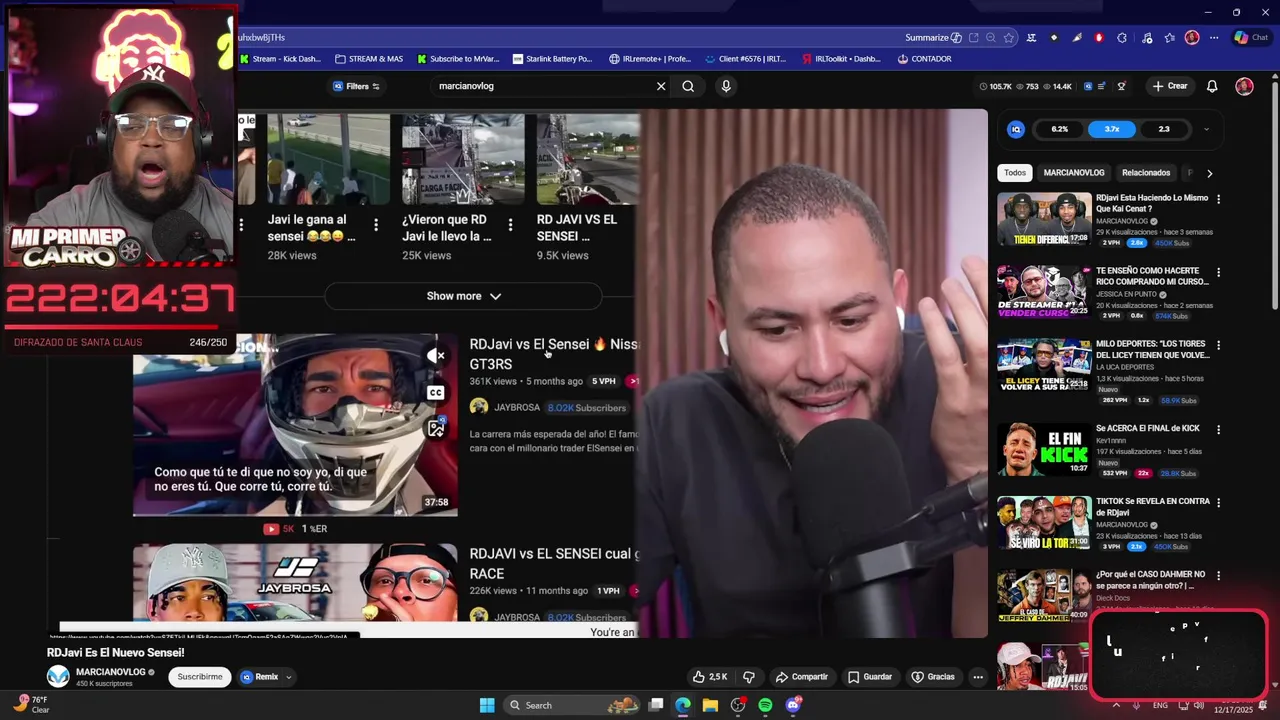The image size is (1280, 720).
Task: Click the 1 VPH badge
Action: (x=608, y=591)
